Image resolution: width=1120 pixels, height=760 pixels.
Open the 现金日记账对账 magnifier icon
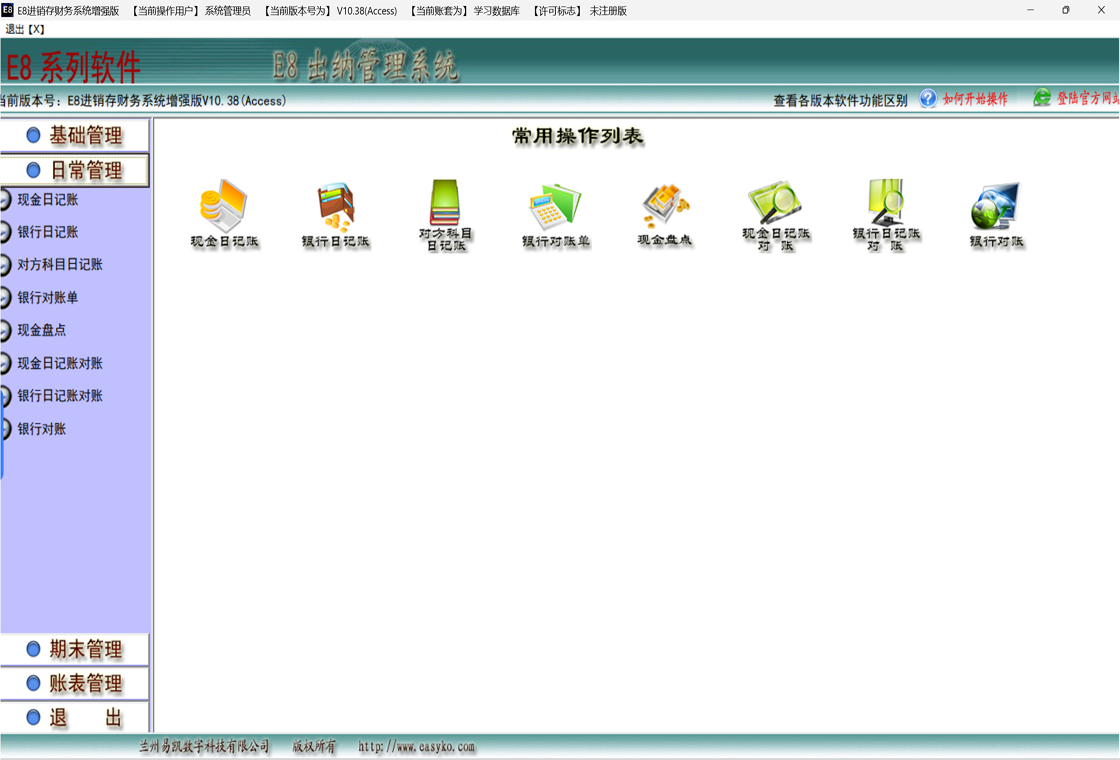point(775,203)
